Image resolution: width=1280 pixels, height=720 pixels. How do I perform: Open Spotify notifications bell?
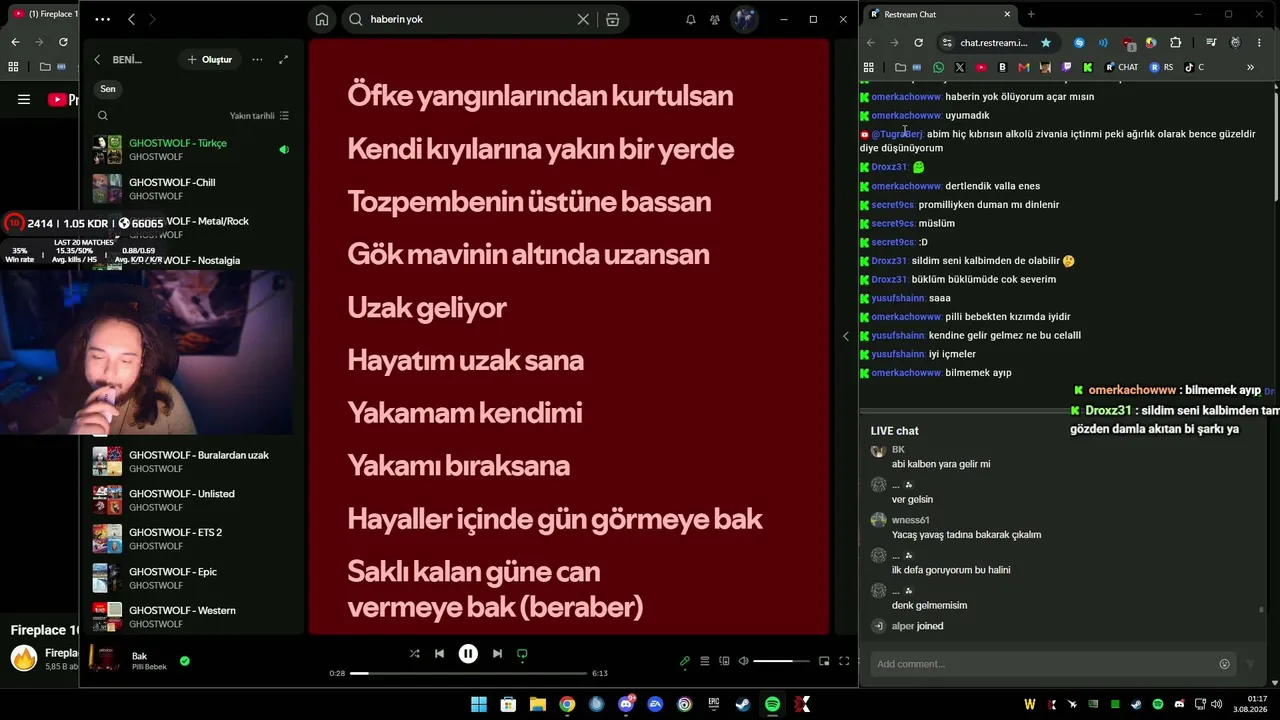point(690,19)
